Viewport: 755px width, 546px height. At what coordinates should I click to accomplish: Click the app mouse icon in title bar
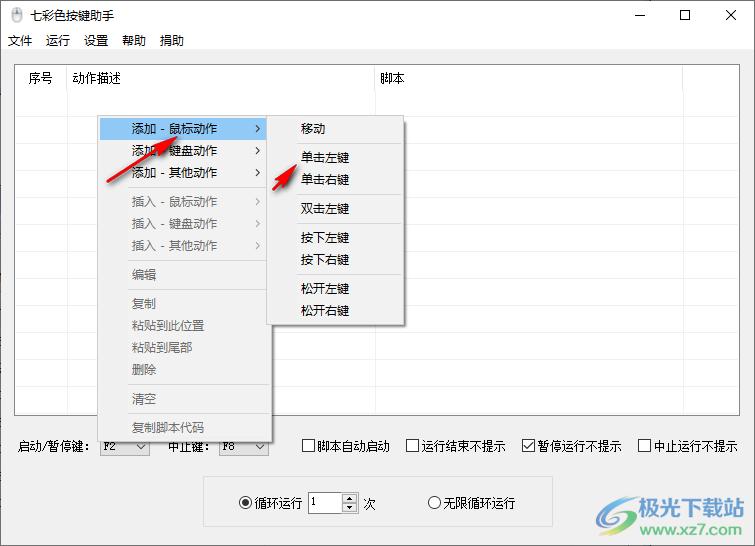pyautogui.click(x=15, y=15)
